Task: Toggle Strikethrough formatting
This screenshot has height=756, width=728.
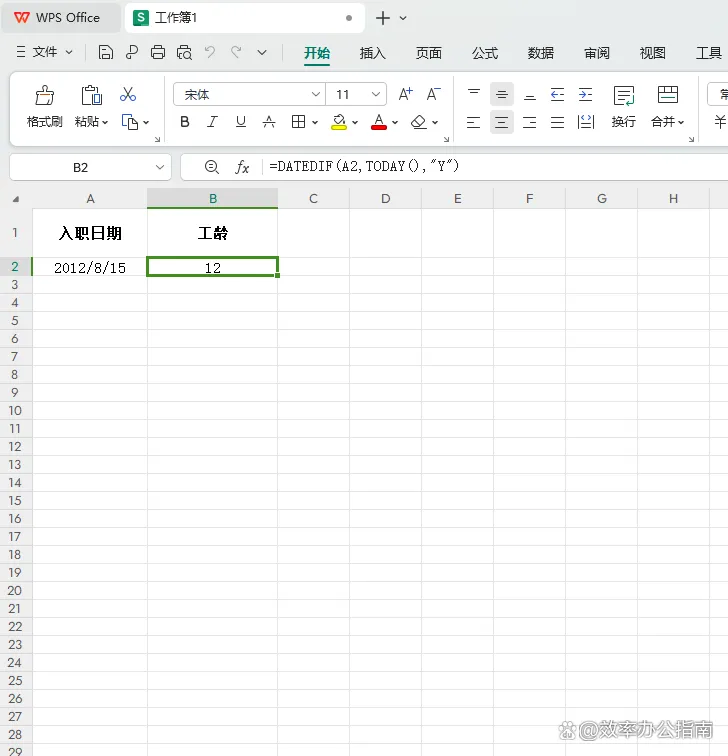Action: pyautogui.click(x=269, y=122)
